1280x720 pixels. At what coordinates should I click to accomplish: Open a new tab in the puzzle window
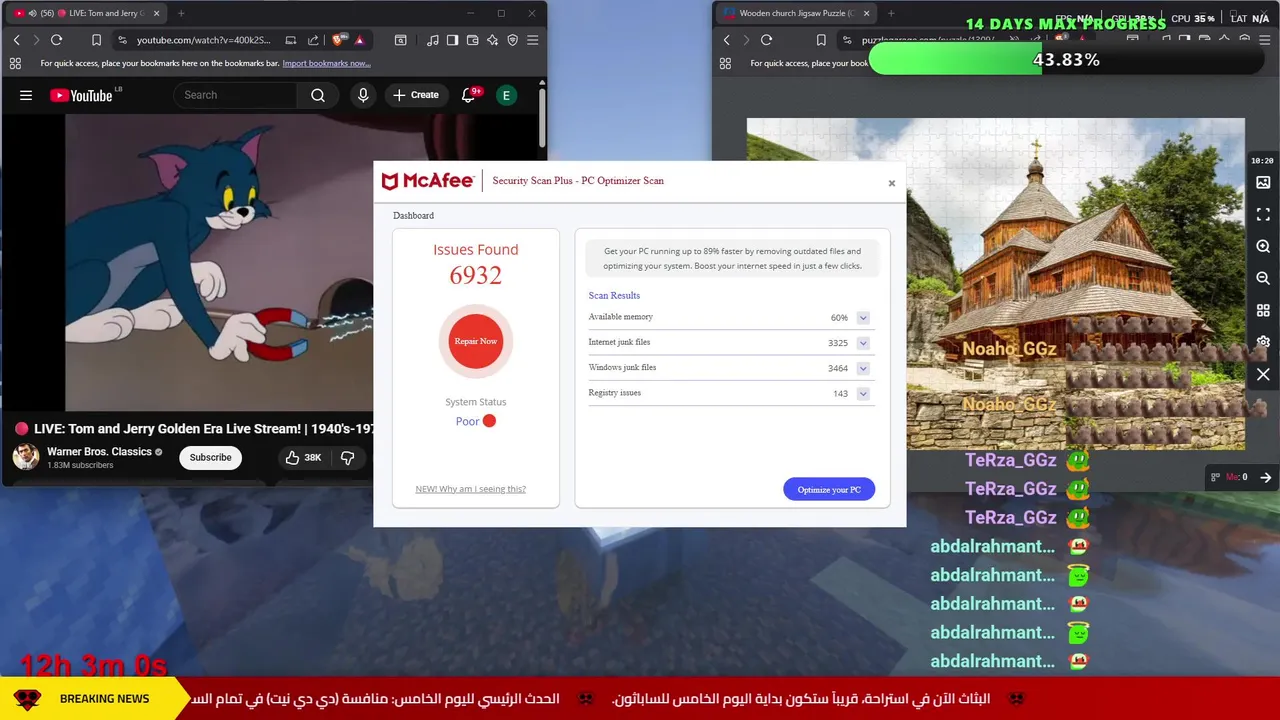(x=890, y=13)
